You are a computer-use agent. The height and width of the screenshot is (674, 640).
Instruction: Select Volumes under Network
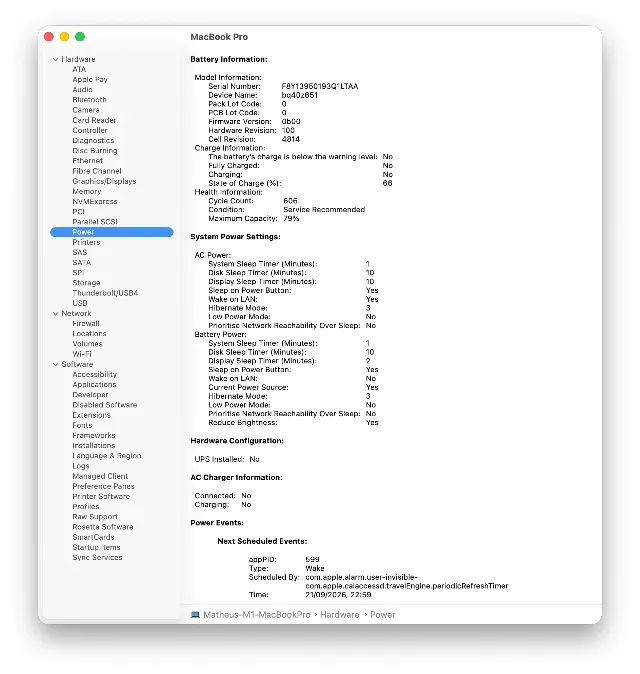point(87,344)
